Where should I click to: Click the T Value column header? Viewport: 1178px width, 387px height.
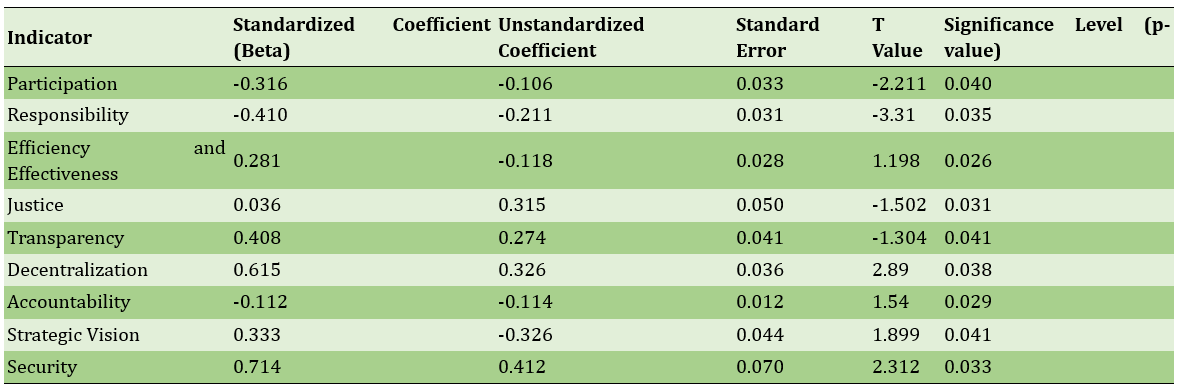pyautogui.click(x=897, y=38)
